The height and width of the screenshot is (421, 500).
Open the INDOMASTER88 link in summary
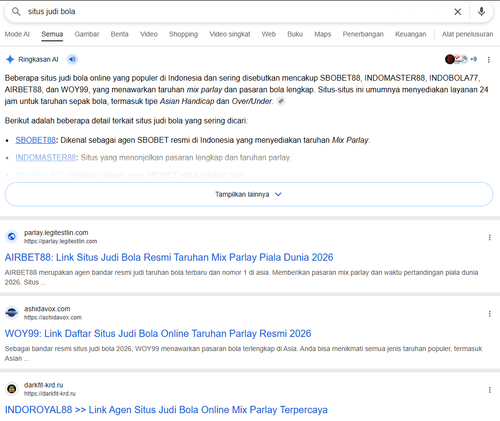pos(46,157)
